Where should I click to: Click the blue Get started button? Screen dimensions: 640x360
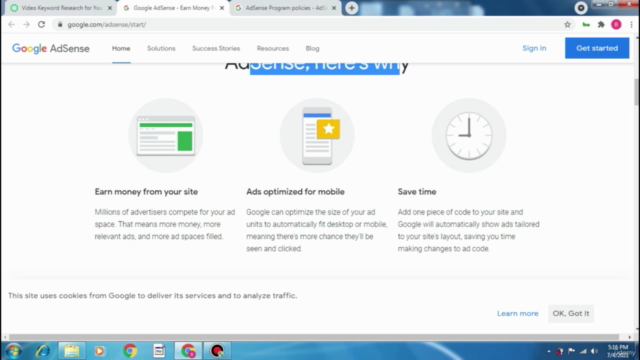[597, 48]
